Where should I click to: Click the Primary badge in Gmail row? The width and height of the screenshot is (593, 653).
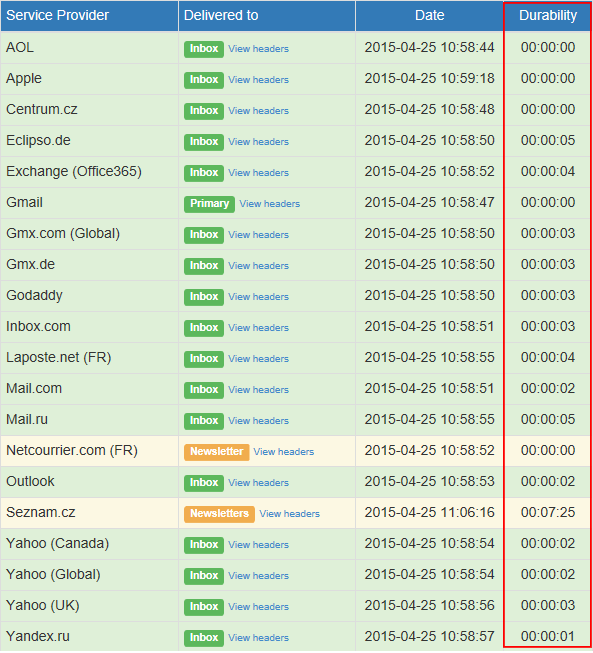pyautogui.click(x=209, y=204)
